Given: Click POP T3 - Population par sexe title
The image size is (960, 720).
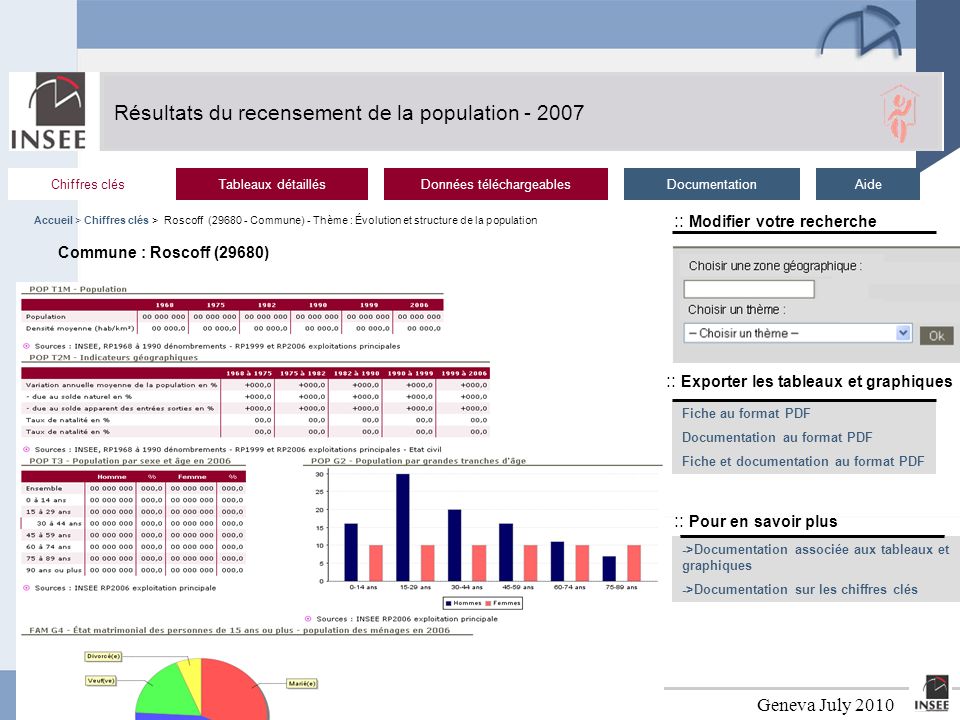Looking at the screenshot, I should click(x=130, y=460).
